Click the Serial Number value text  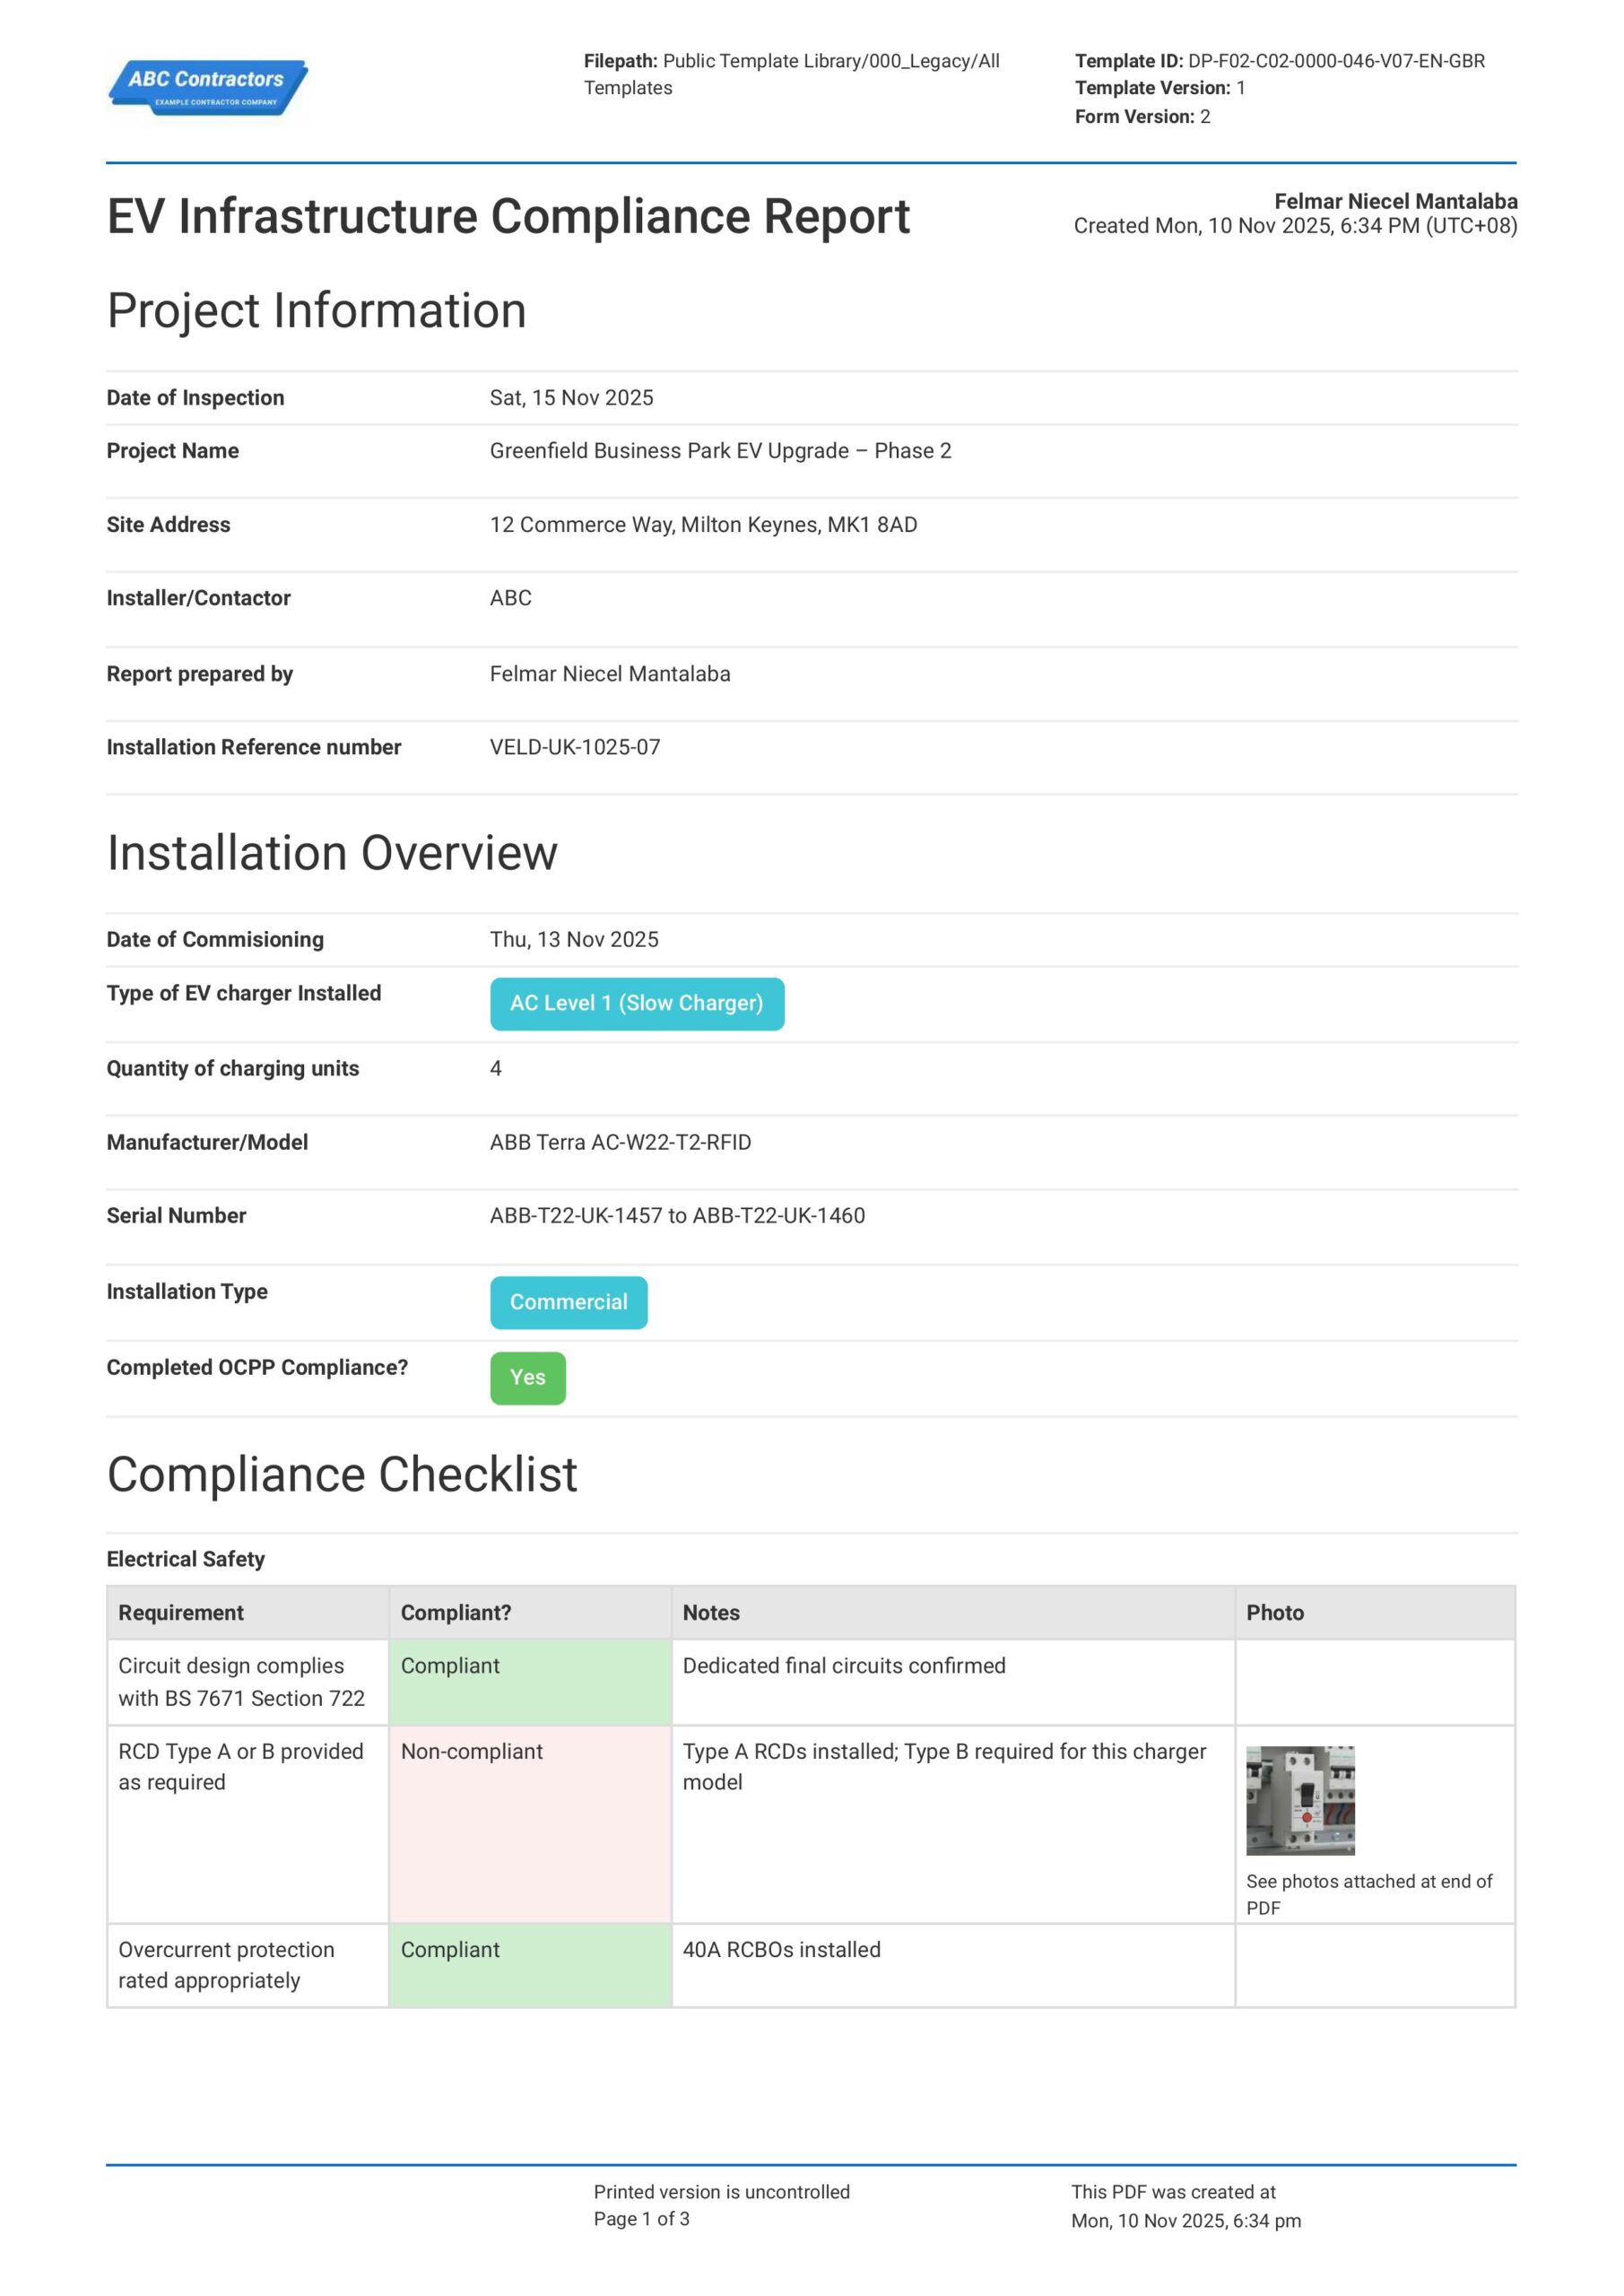677,1216
